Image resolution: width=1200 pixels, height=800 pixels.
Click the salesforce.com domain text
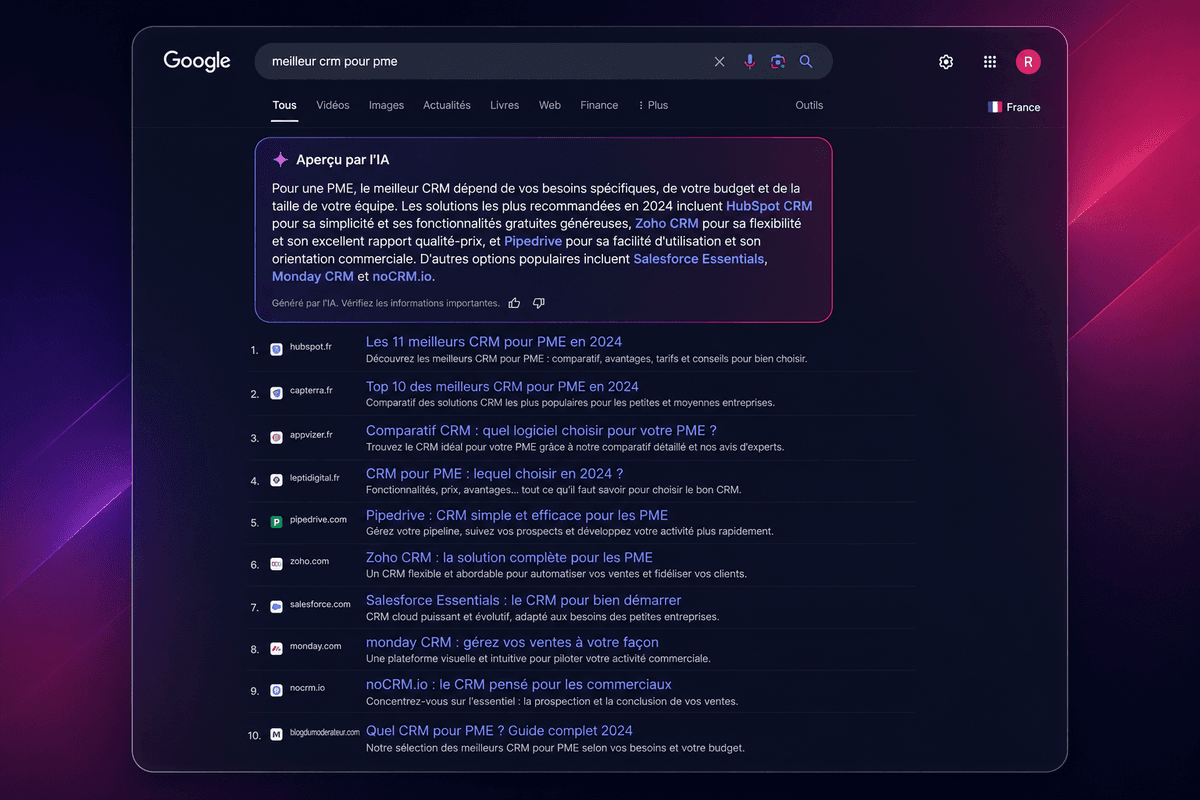point(320,604)
